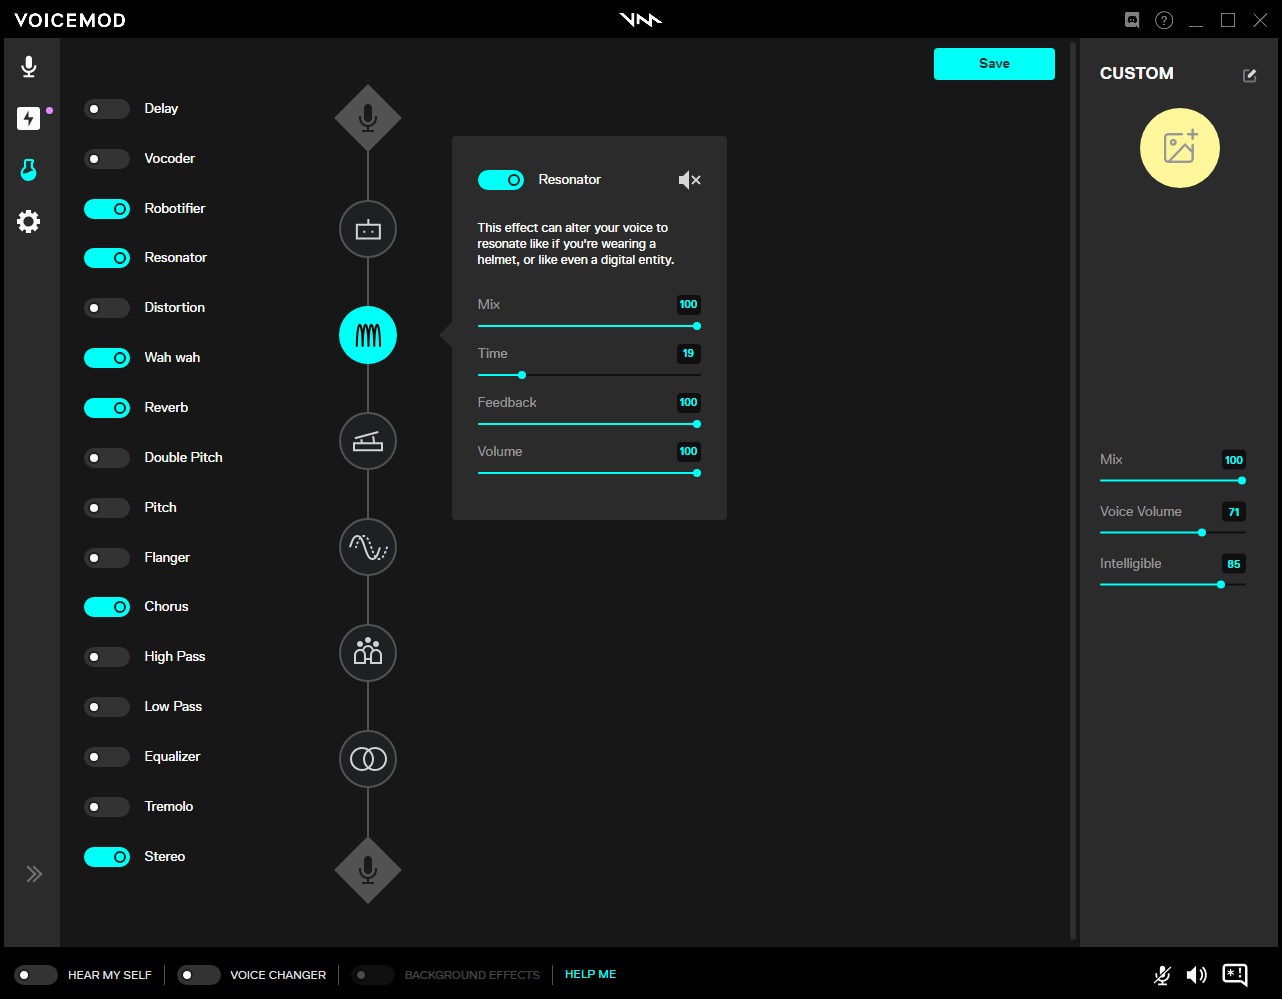Screen dimensions: 1282x999
Task: Select the Wah wah pedal icon
Action: click(367, 441)
